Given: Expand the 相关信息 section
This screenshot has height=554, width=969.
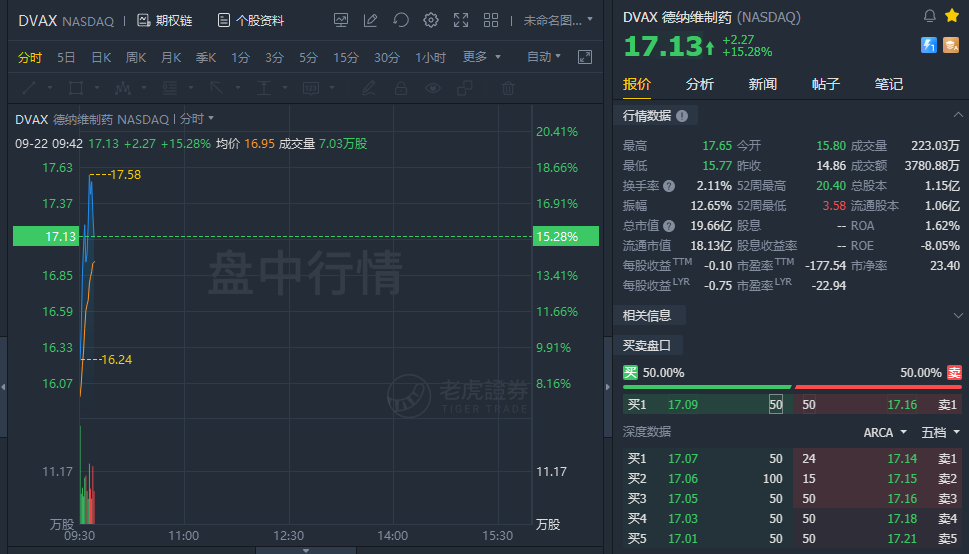Looking at the screenshot, I should pos(958,315).
